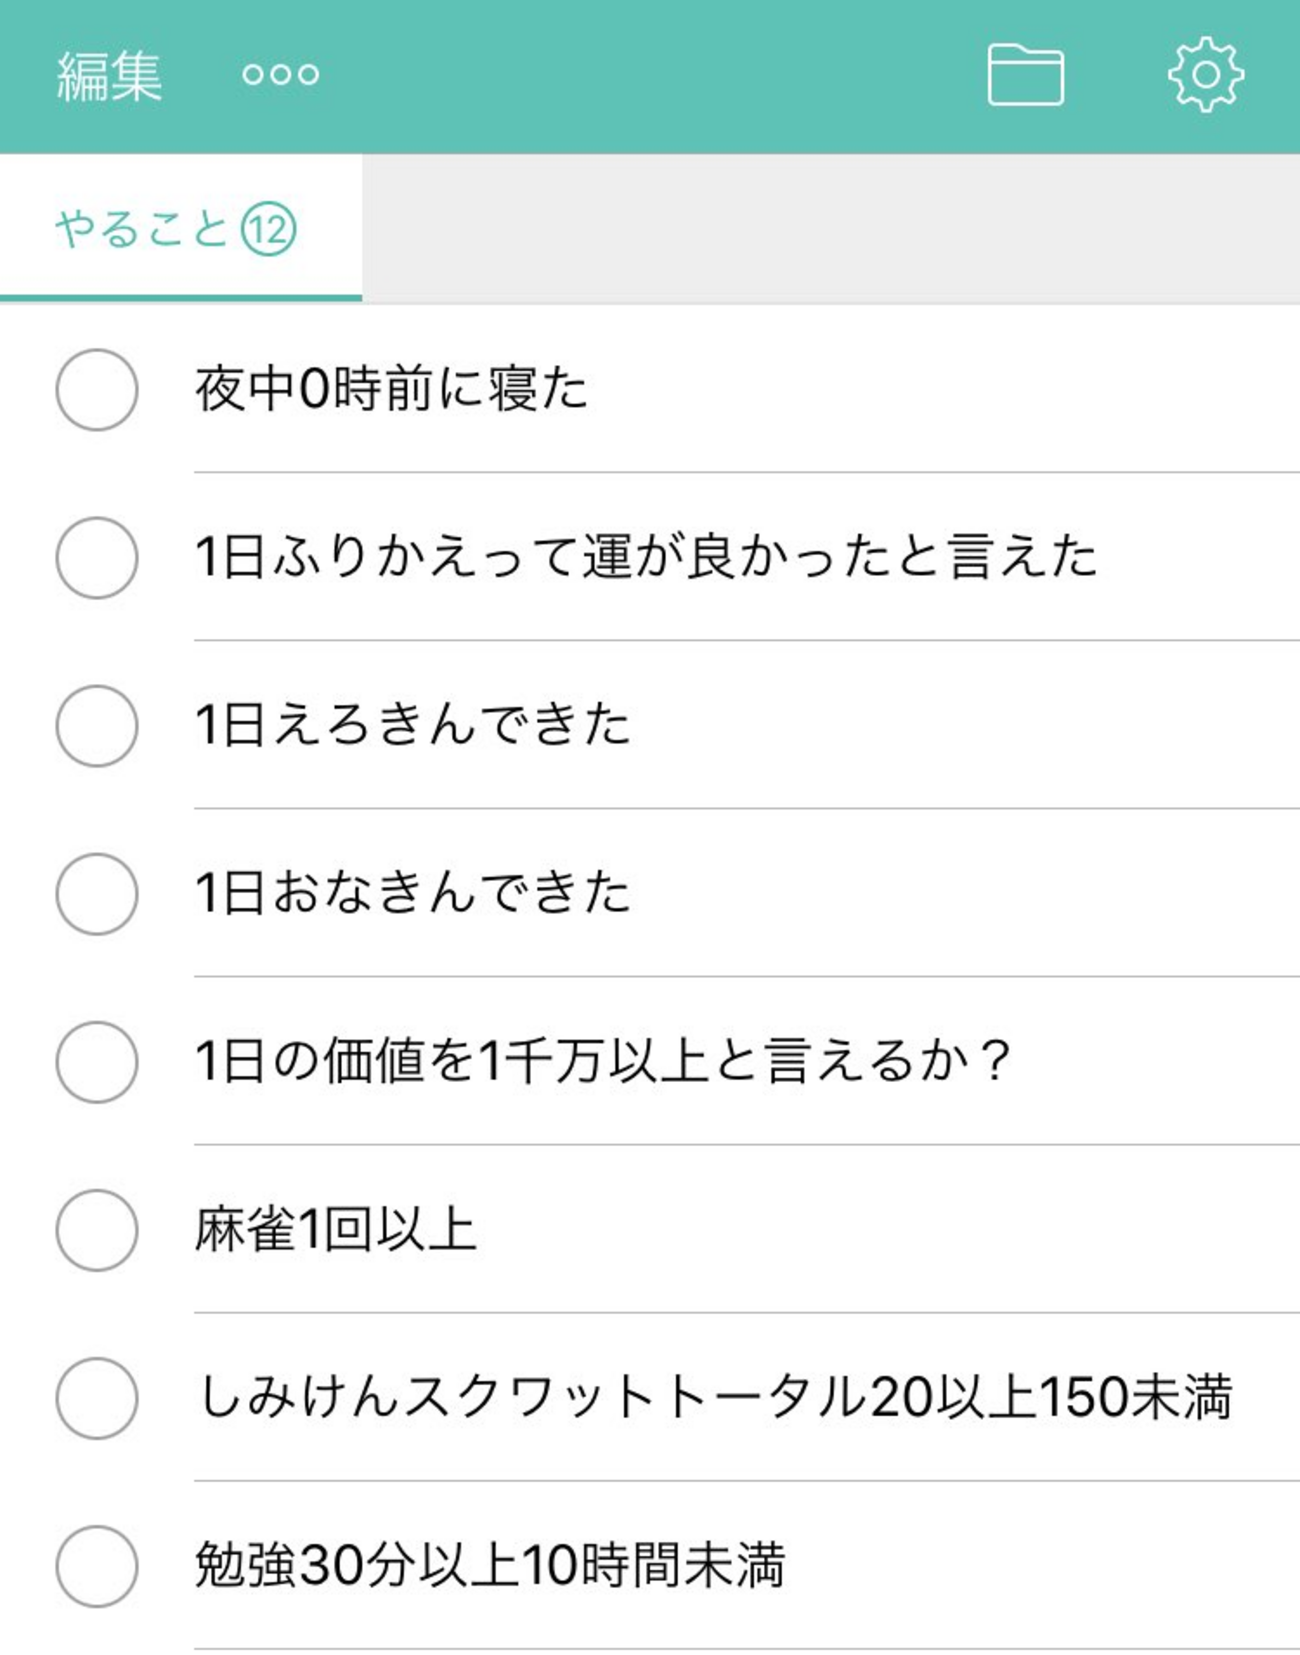Tap the 編集 edit button
The image size is (1300, 1655).
[x=109, y=76]
